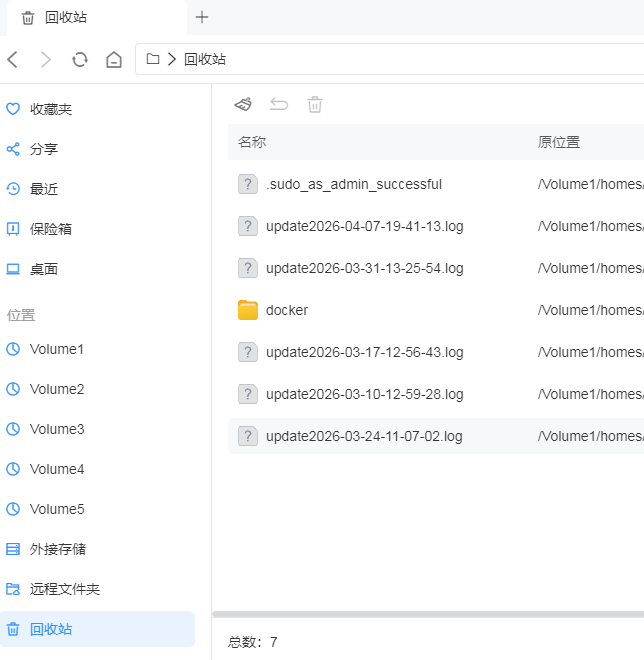Screen dimensions: 644x660
Task: Click the back navigation arrow
Action: pyautogui.click(x=13, y=59)
